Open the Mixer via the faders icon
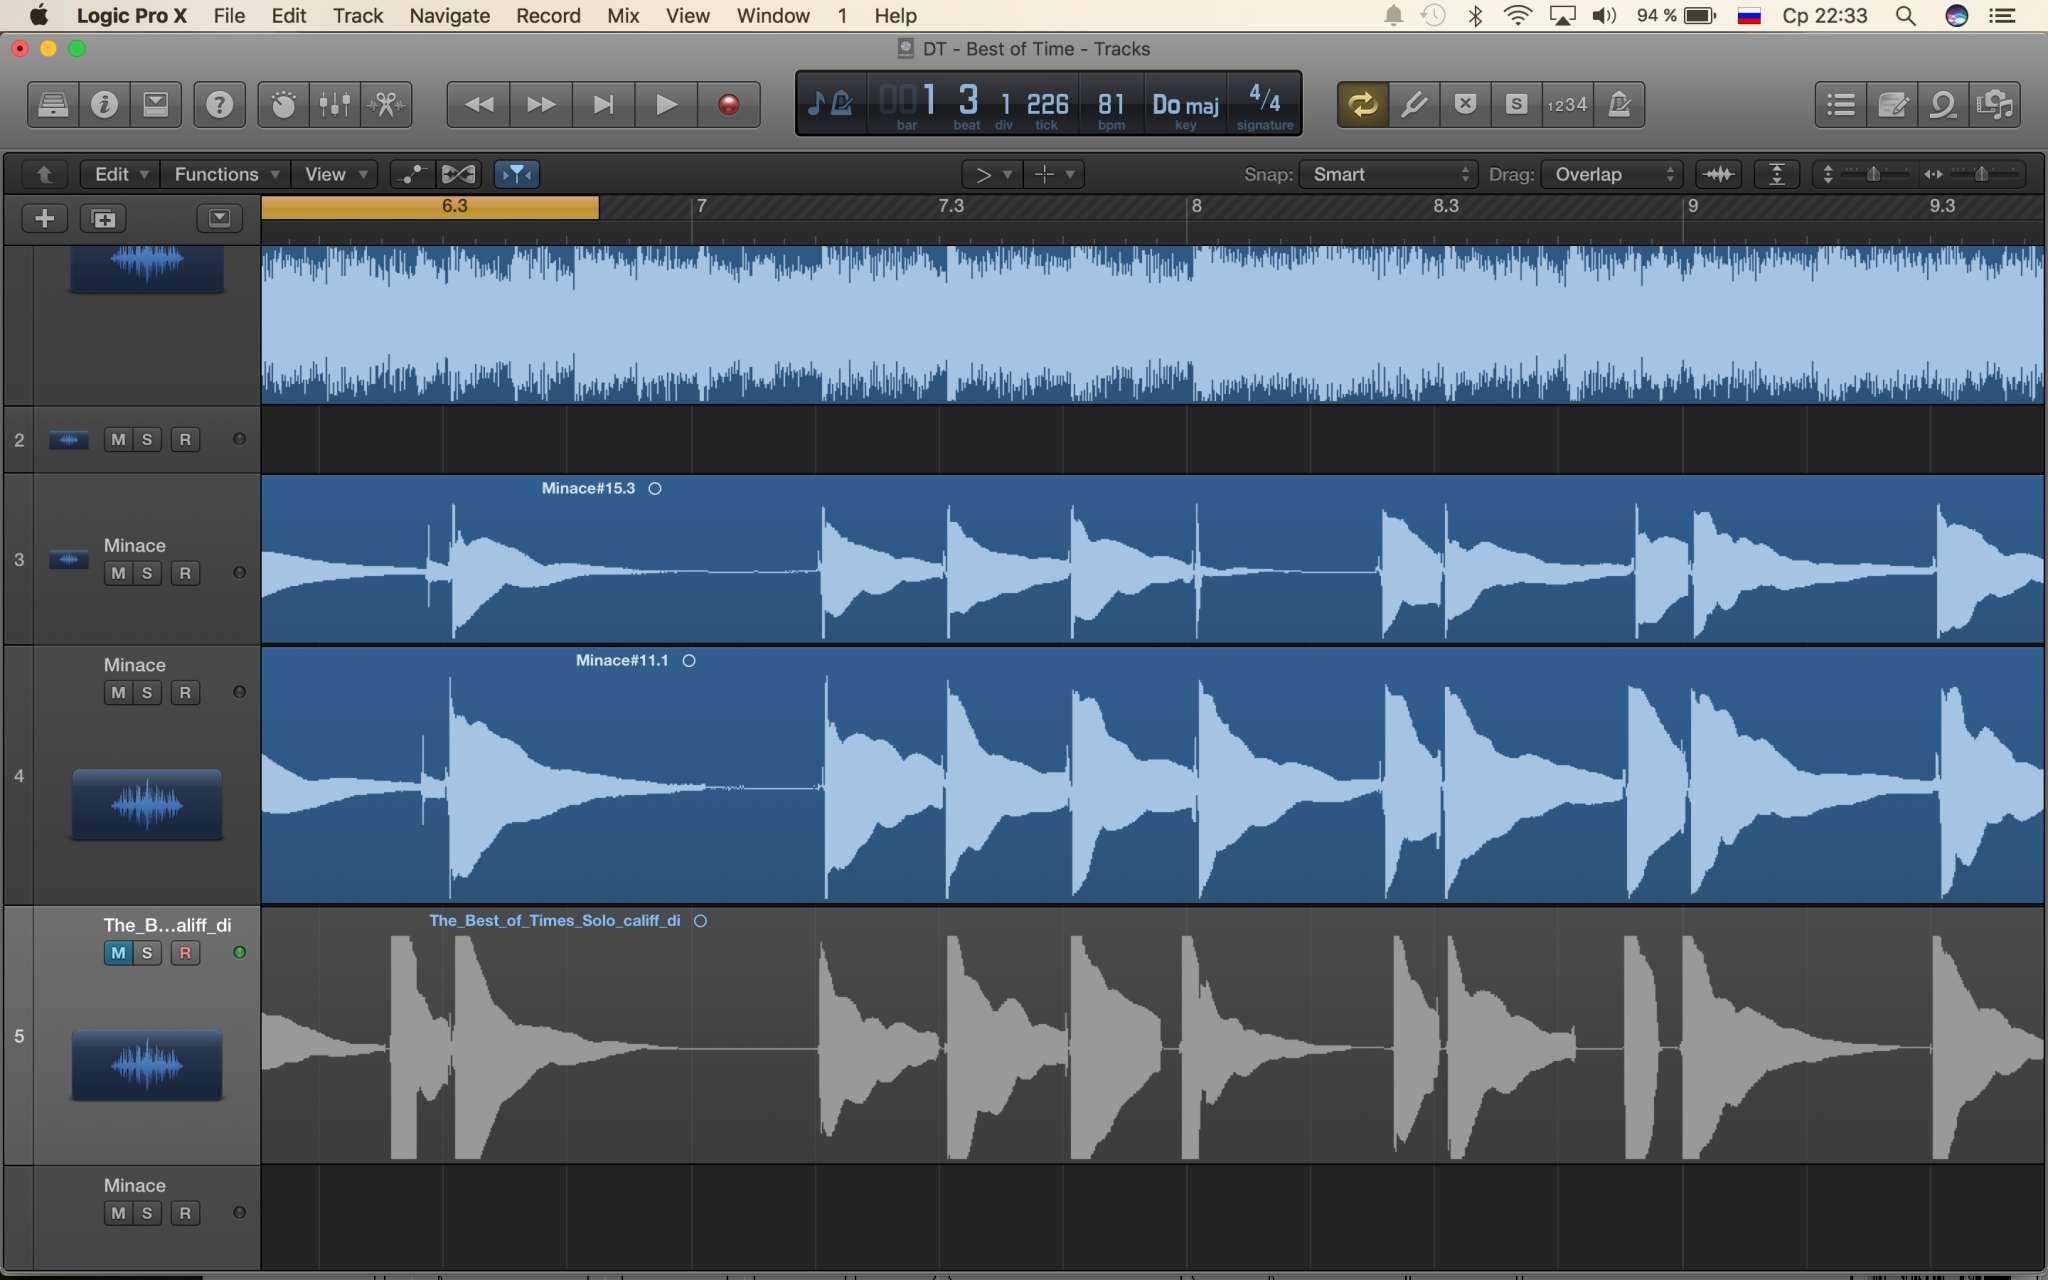Screen dimensions: 2048x1280 pyautogui.click(x=335, y=104)
